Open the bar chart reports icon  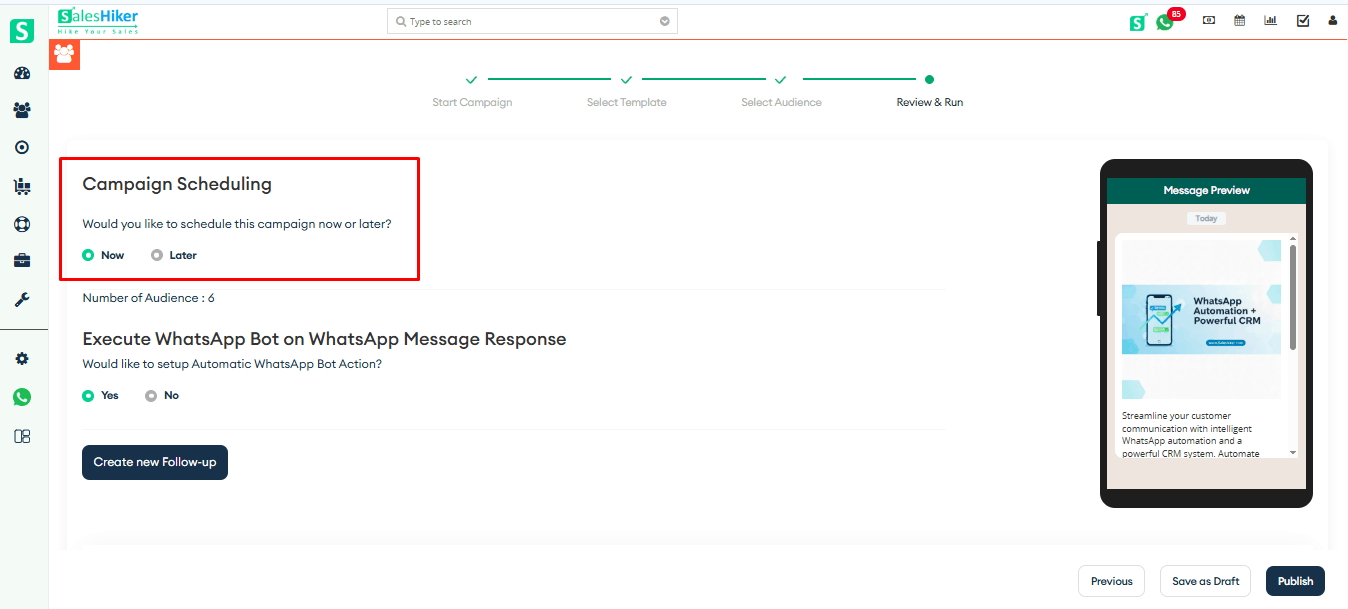coord(1270,21)
